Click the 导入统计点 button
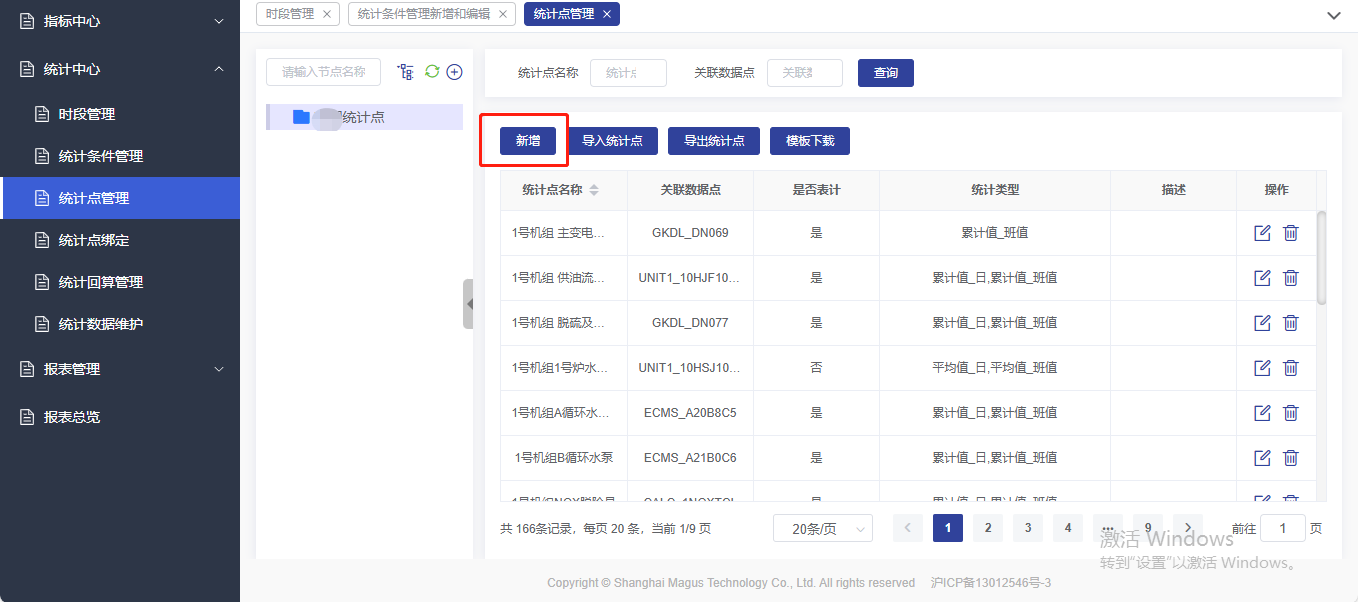1358x602 pixels. click(x=612, y=141)
